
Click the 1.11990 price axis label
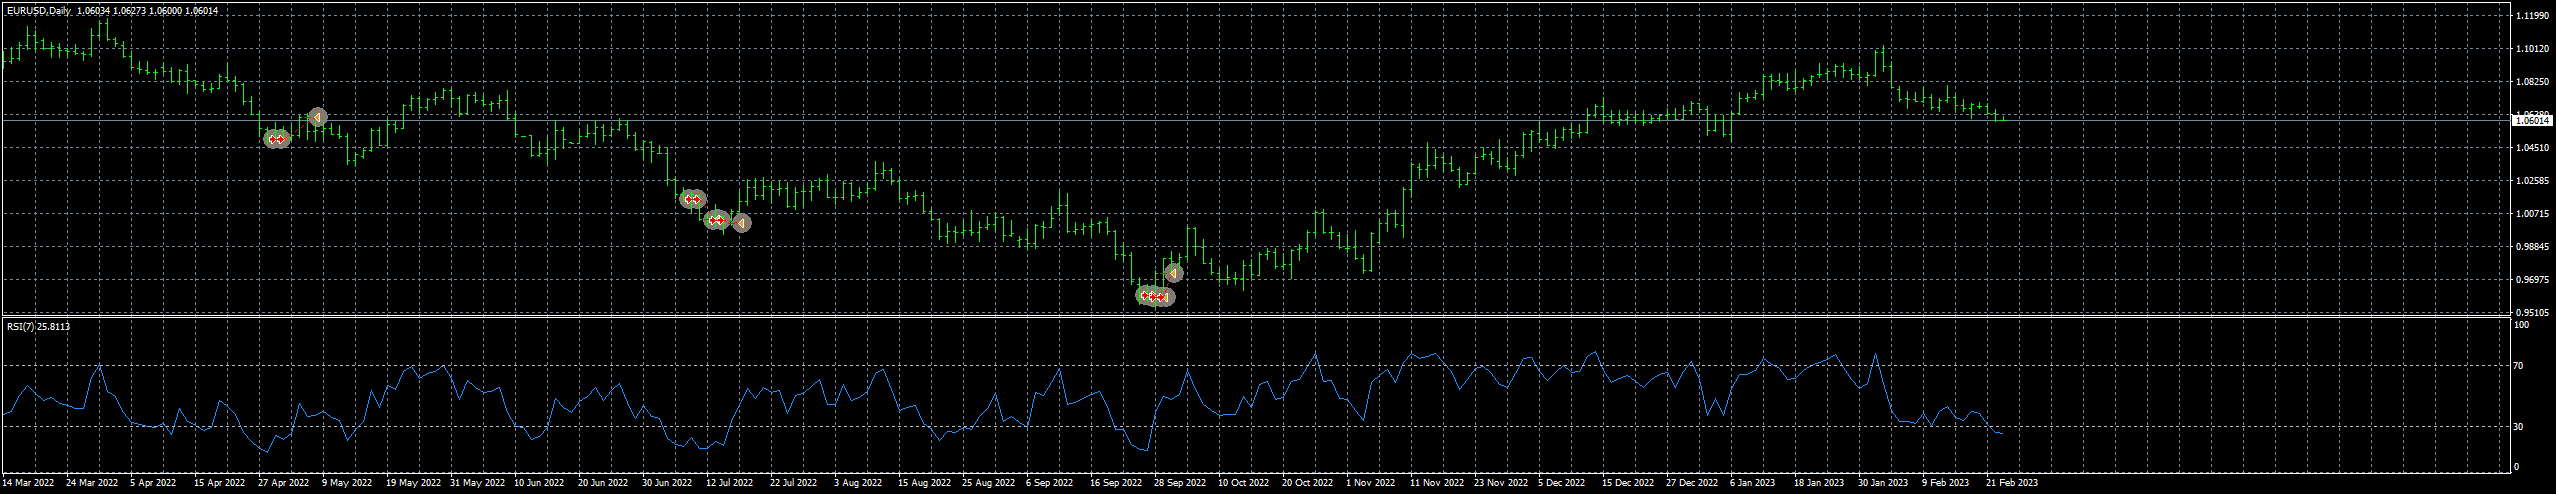tap(2533, 16)
